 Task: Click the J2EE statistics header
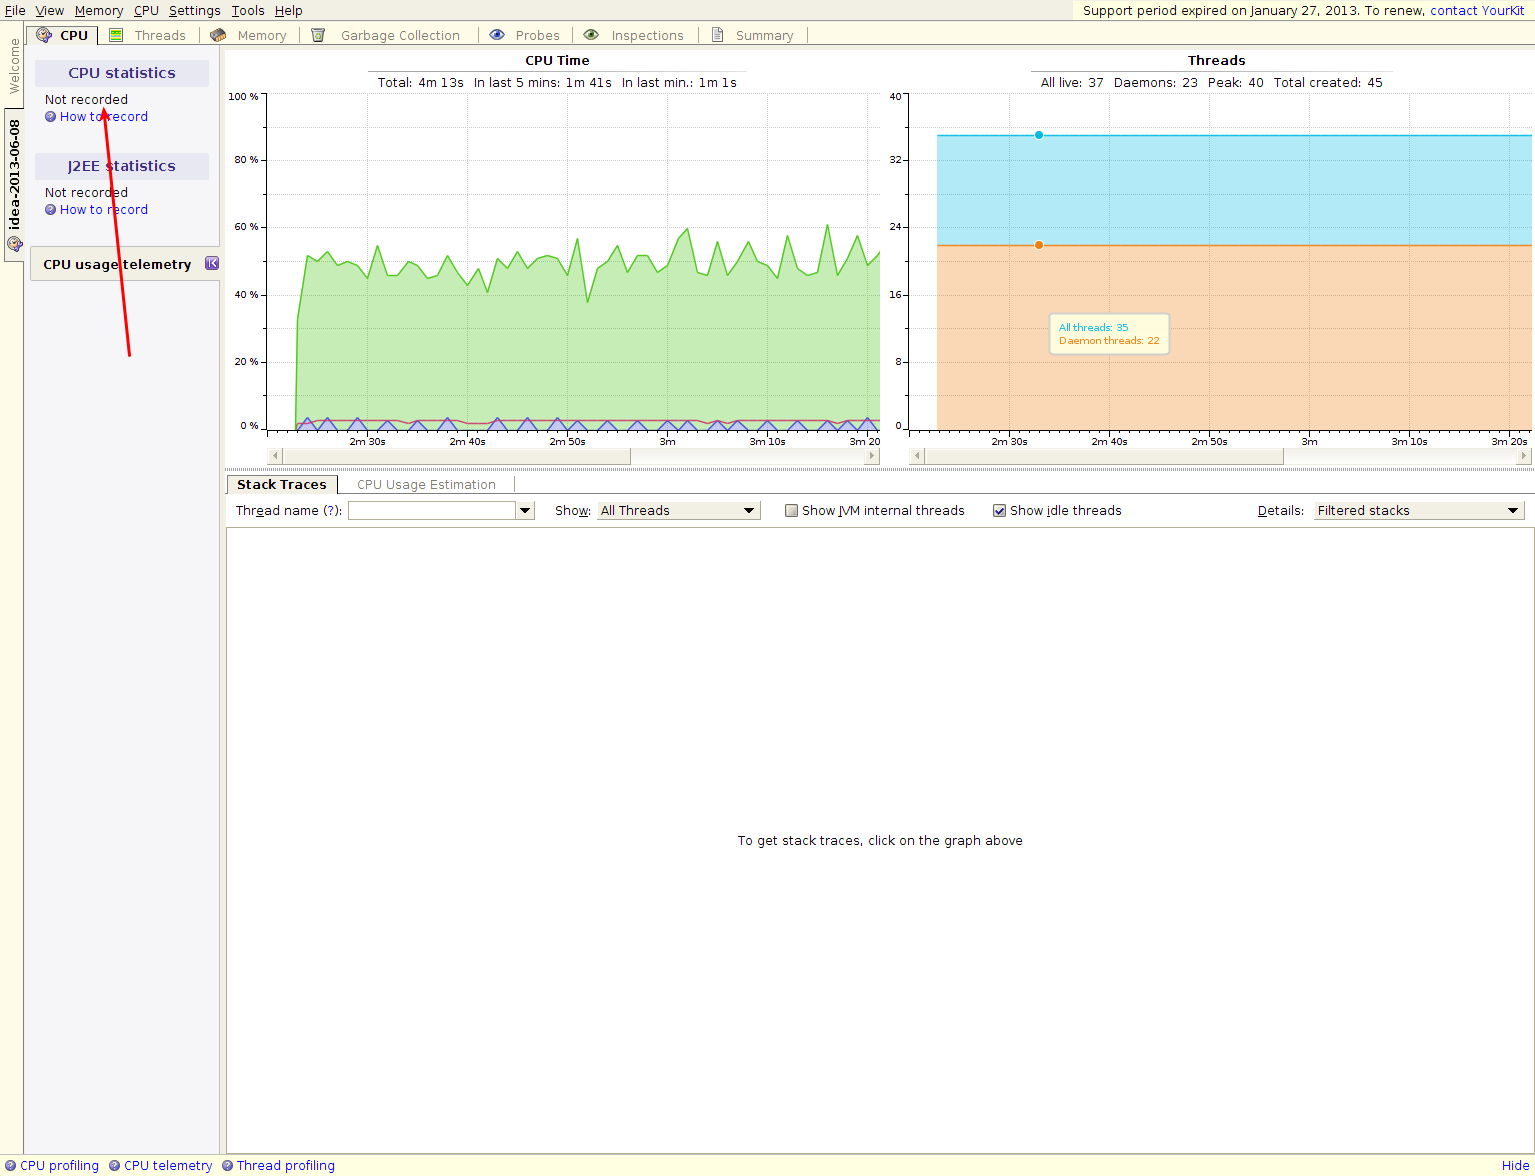tap(122, 166)
